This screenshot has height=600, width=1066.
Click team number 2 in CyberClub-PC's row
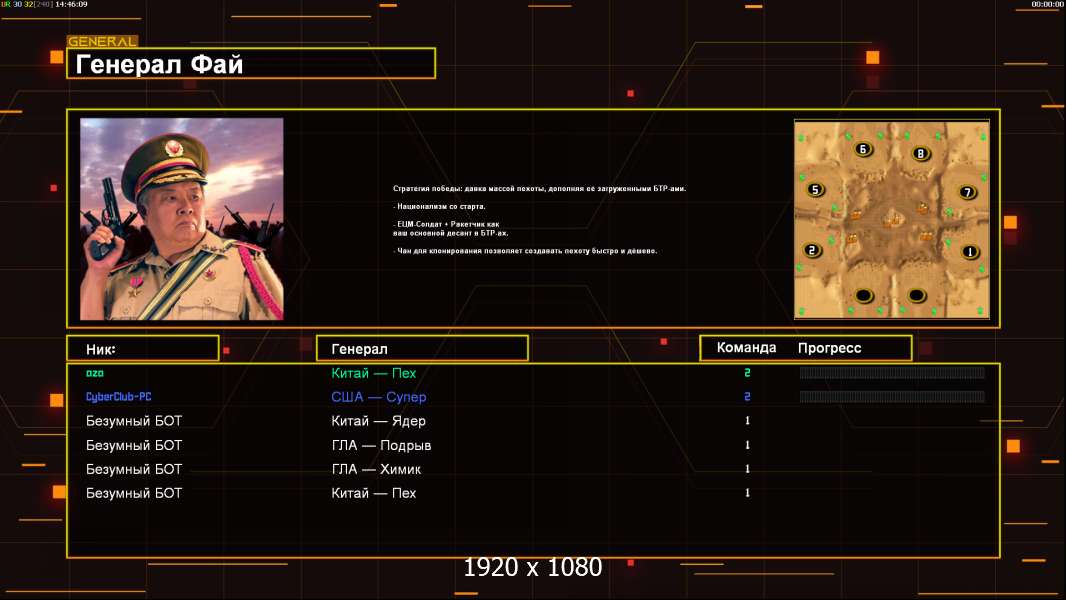click(x=747, y=396)
